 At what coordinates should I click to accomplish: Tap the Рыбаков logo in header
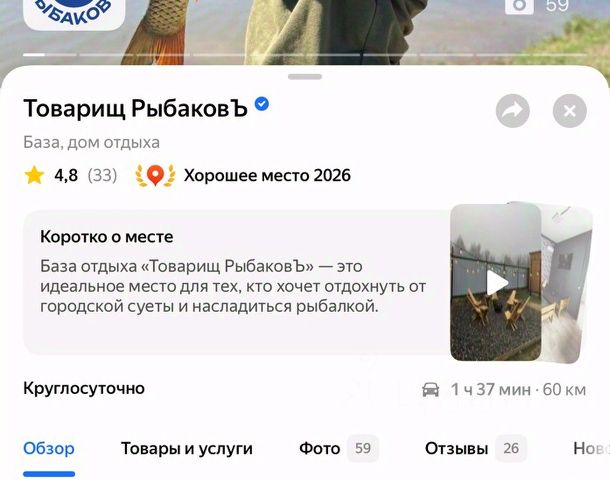[x=74, y=14]
